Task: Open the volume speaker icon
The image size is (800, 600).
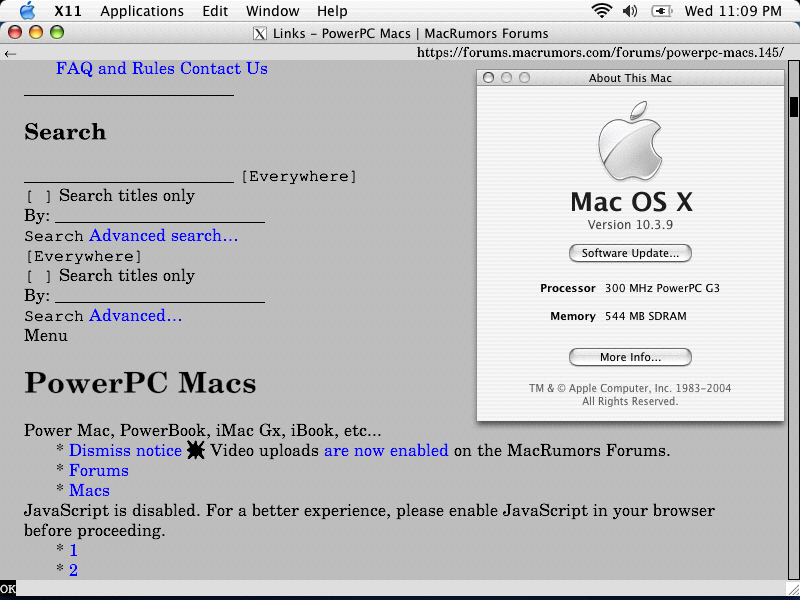Action: pos(630,11)
